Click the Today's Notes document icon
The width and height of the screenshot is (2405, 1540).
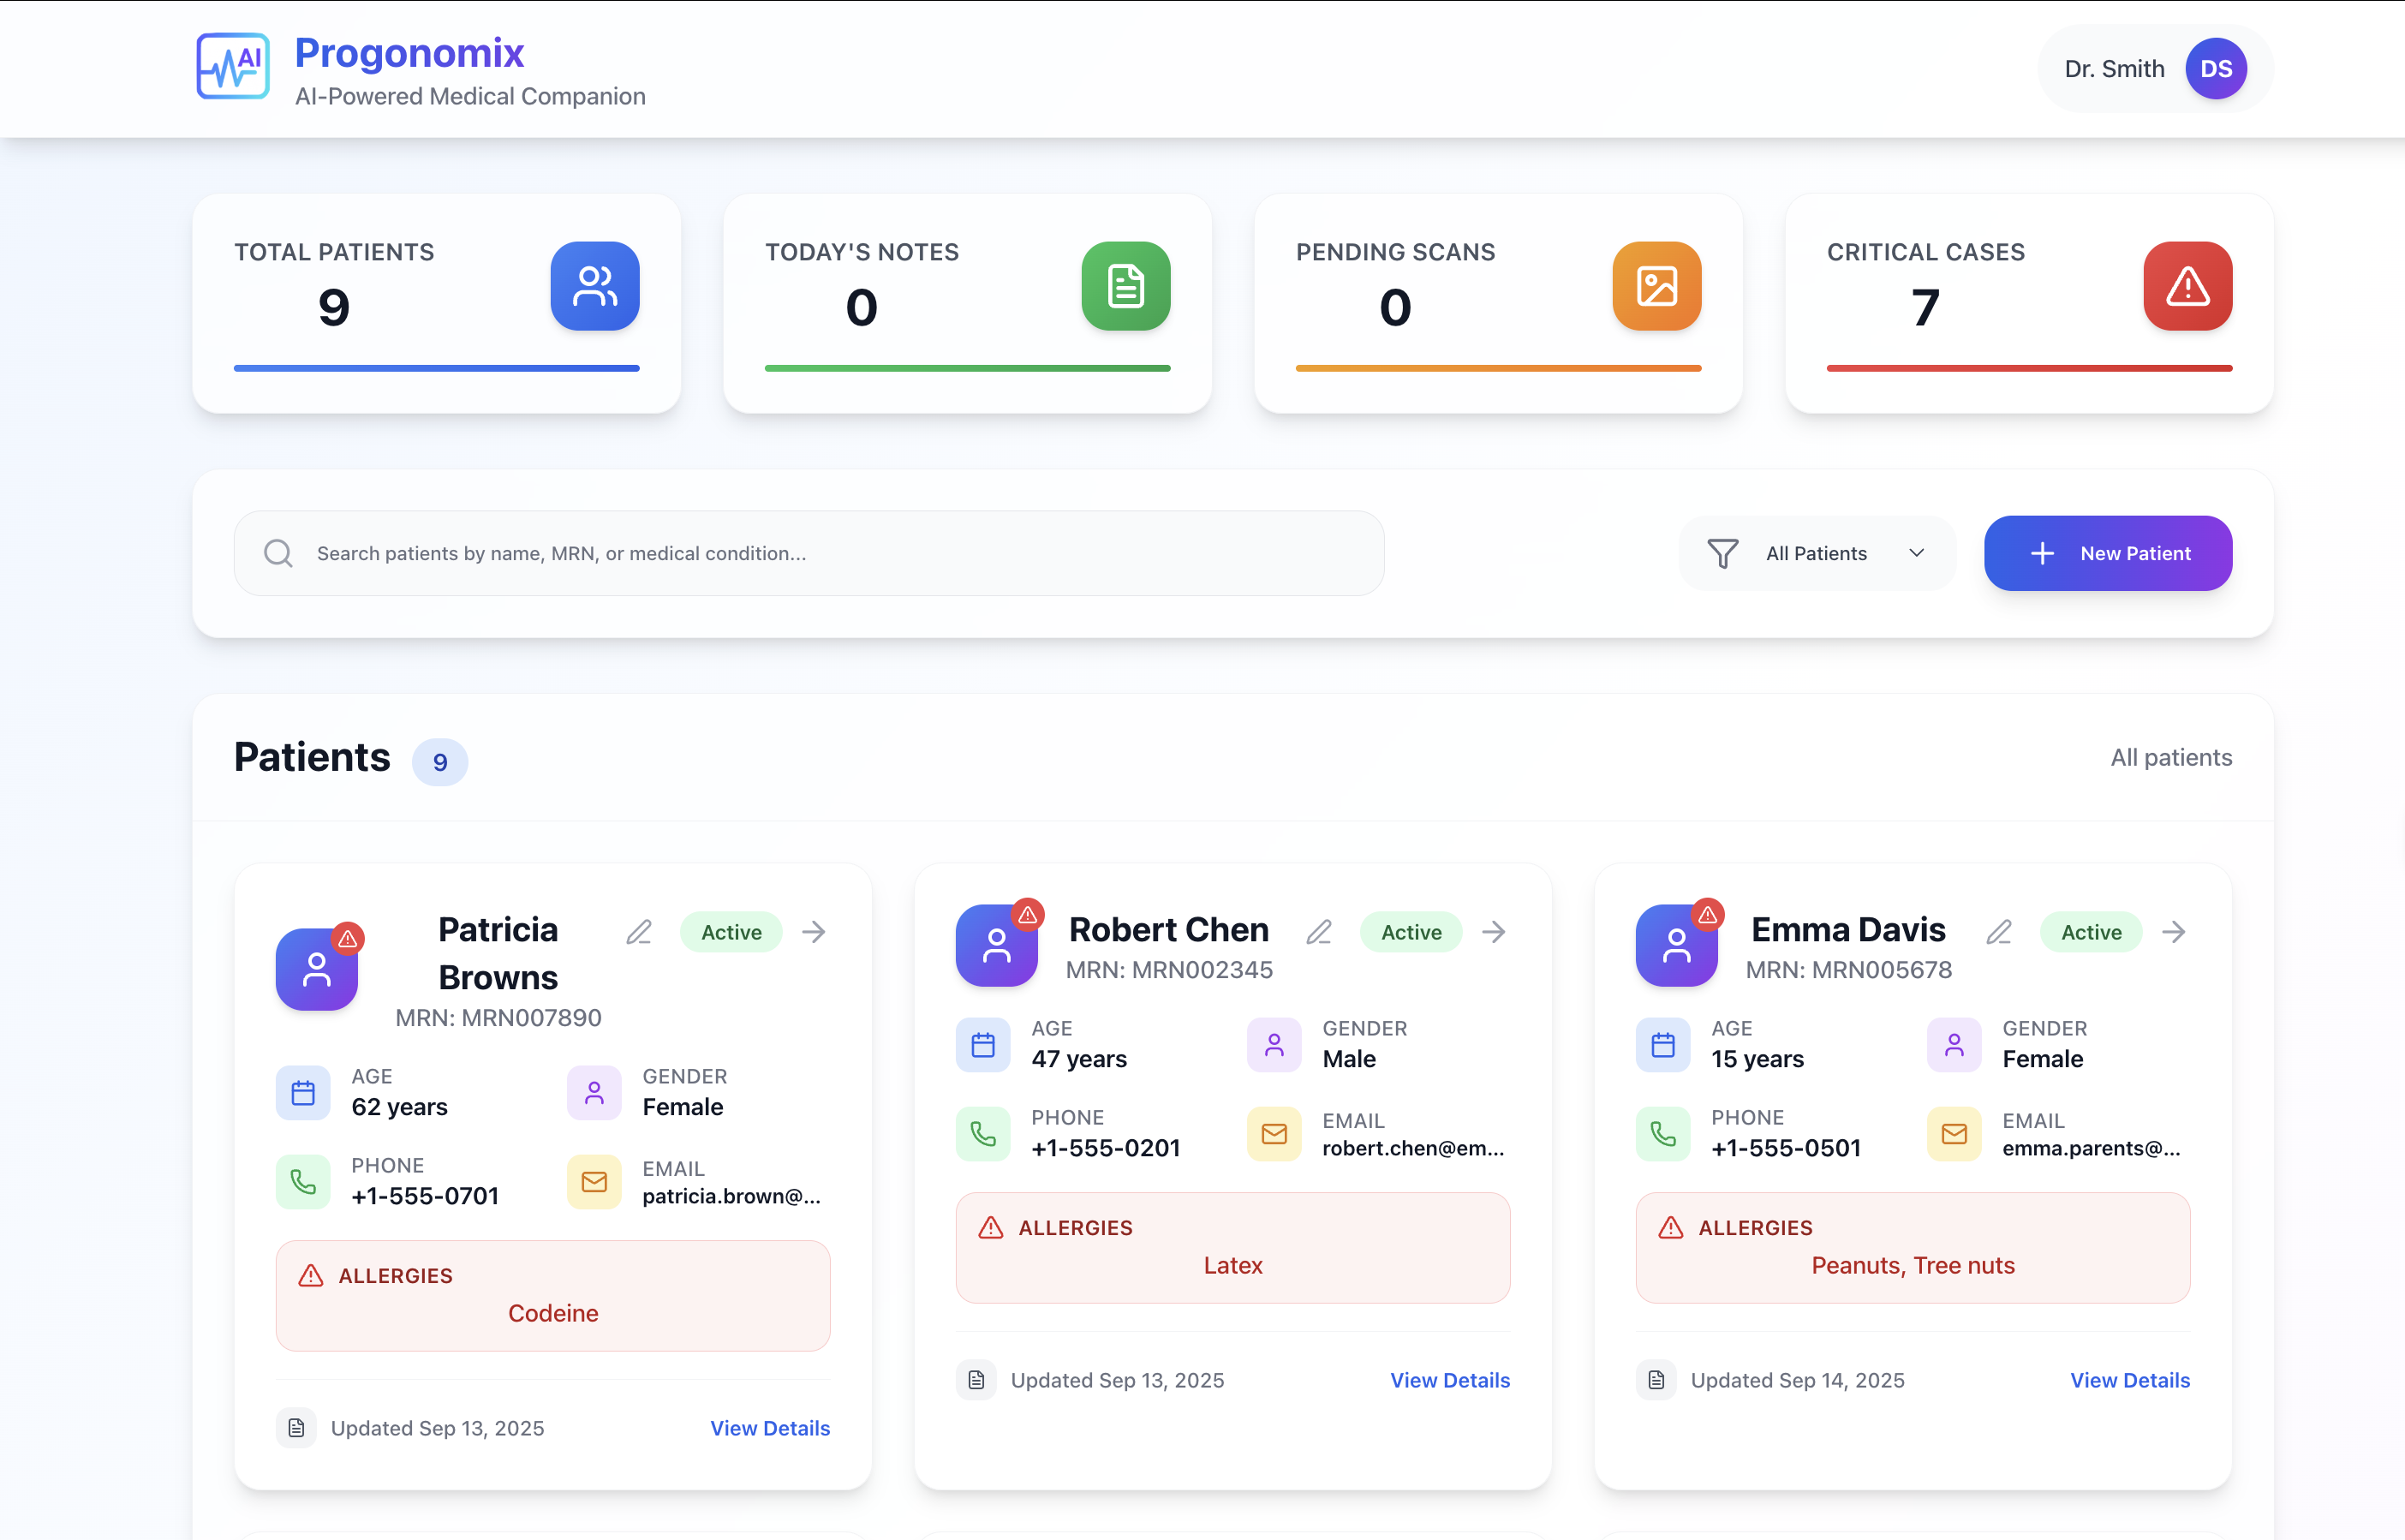coord(1125,286)
